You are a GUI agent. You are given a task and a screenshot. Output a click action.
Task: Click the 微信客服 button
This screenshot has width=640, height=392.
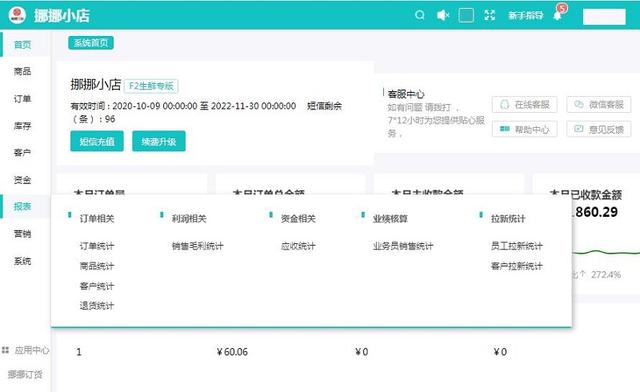tap(599, 105)
